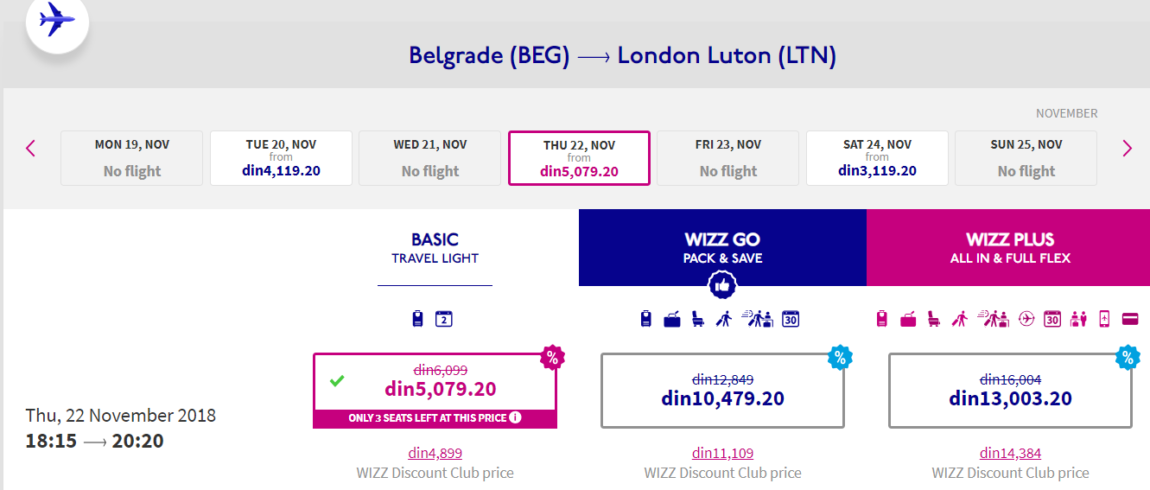Image resolution: width=1150 pixels, height=490 pixels.
Task: Click the WIZZ GO thumbs-up badge
Action: point(722,285)
